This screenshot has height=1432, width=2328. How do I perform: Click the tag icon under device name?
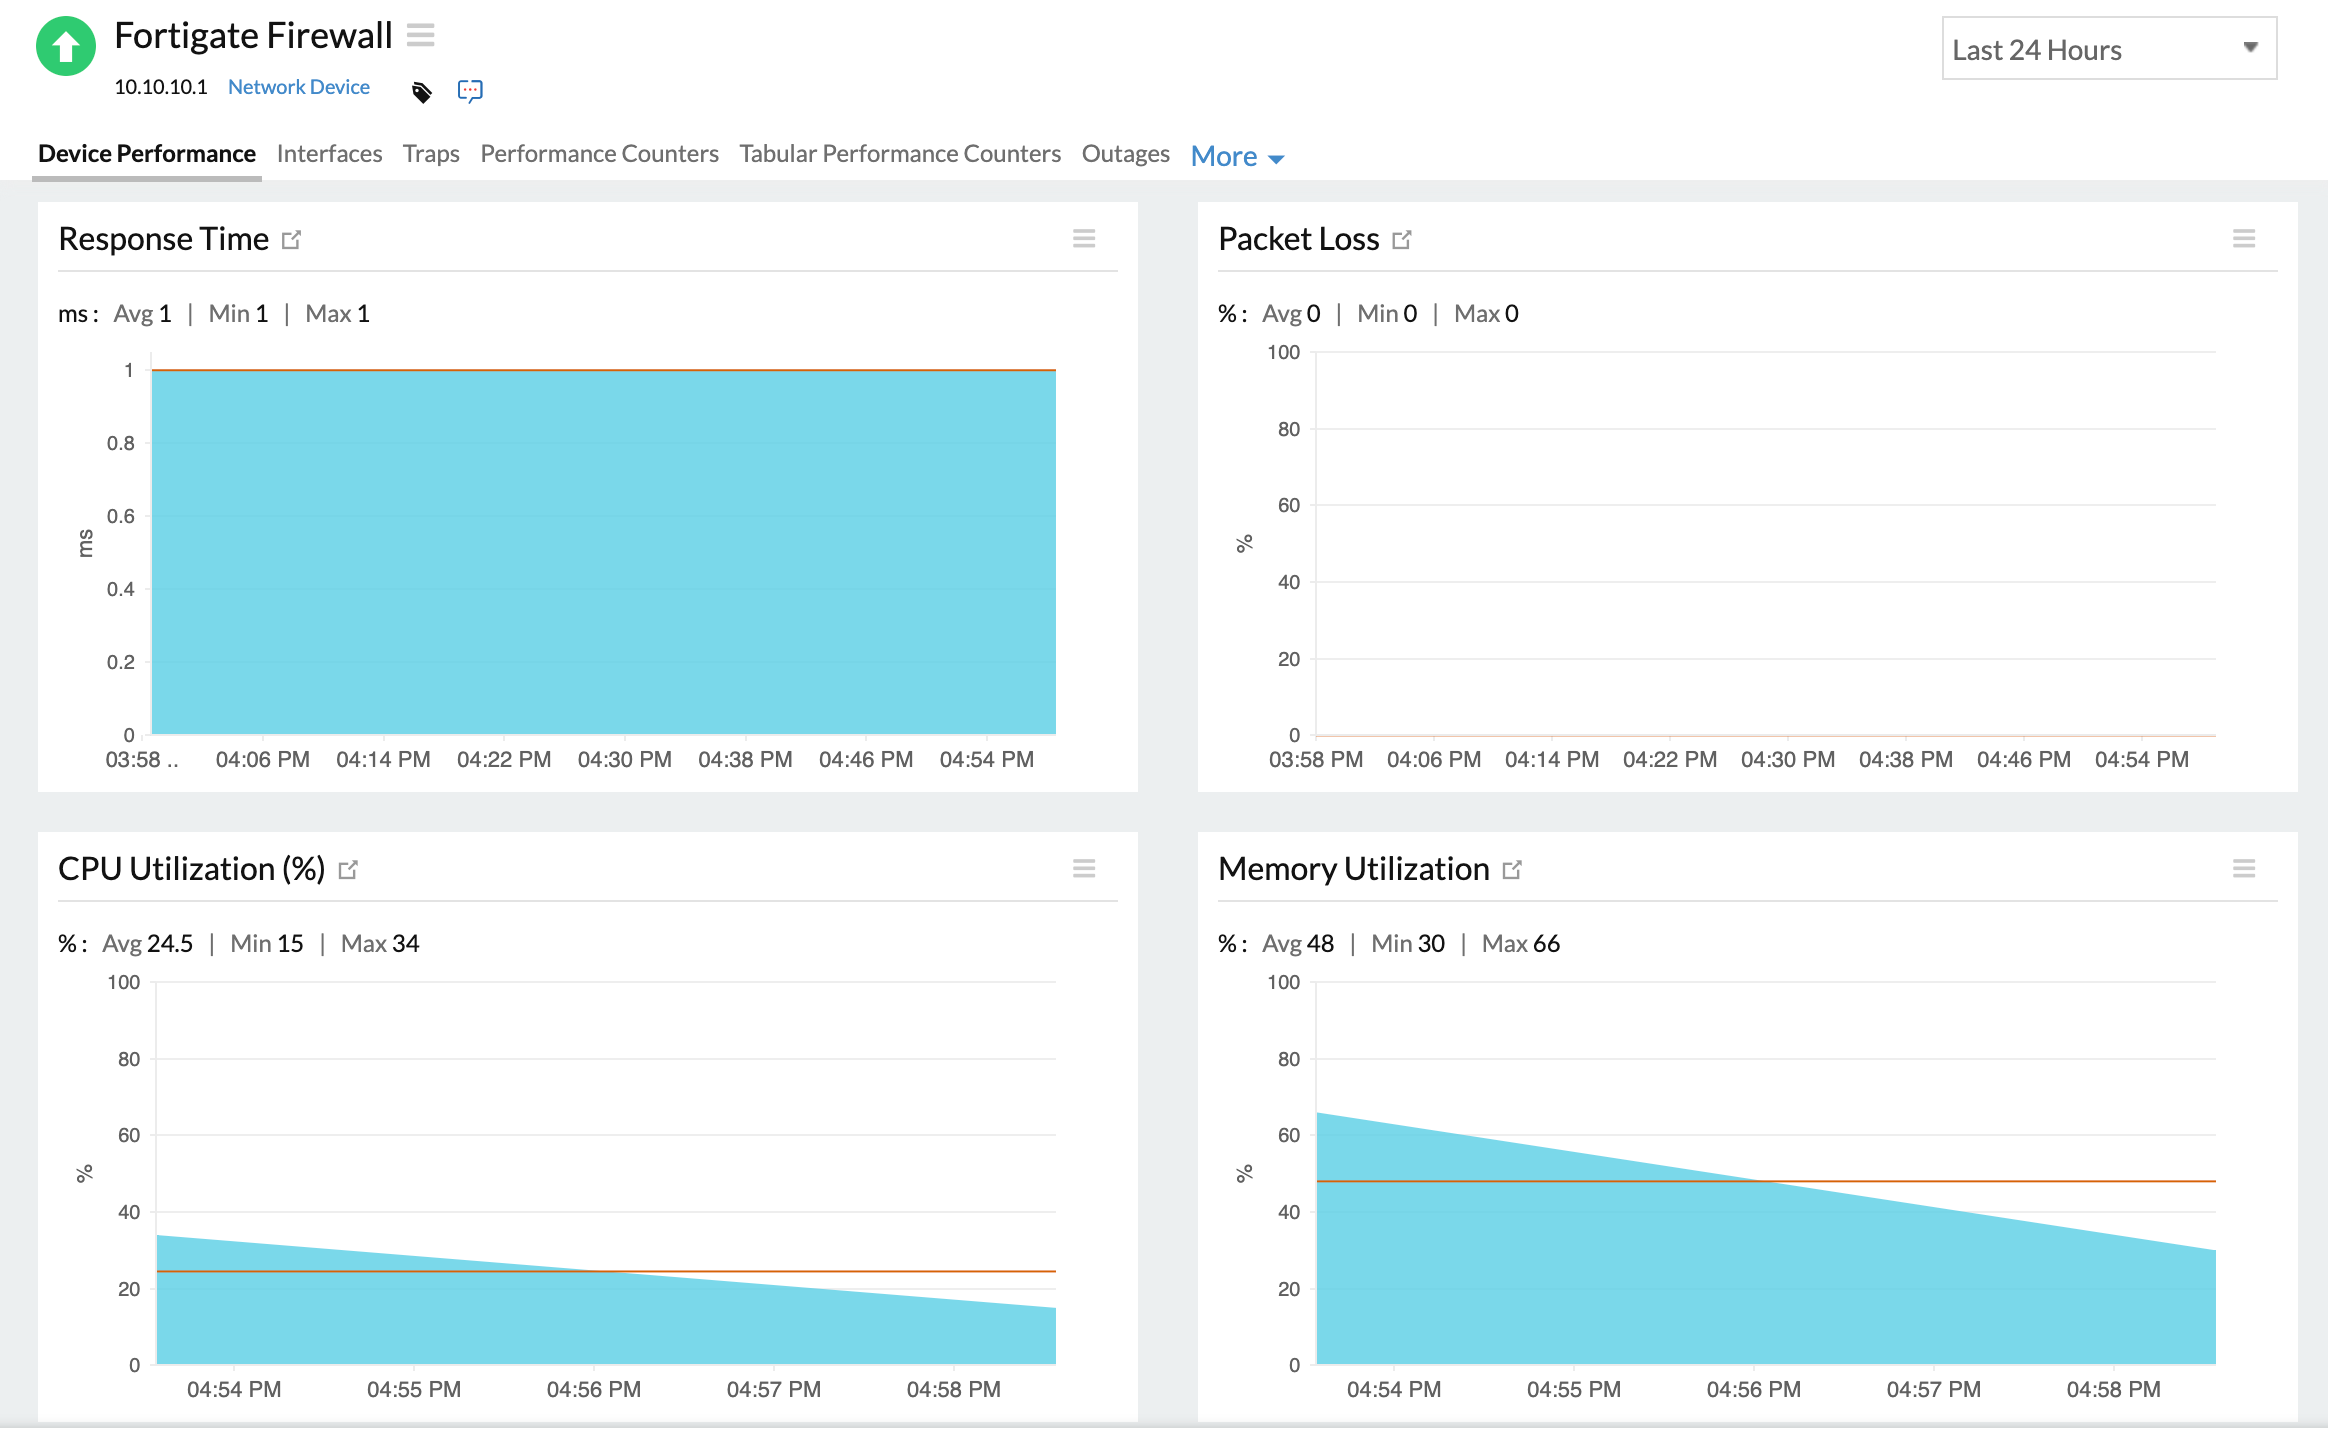(422, 92)
